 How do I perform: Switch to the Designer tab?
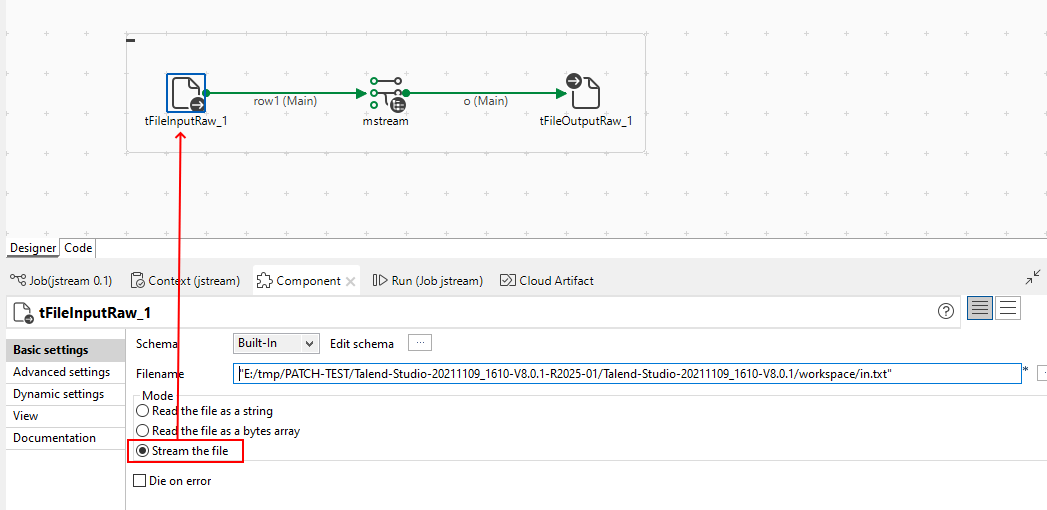click(x=33, y=248)
